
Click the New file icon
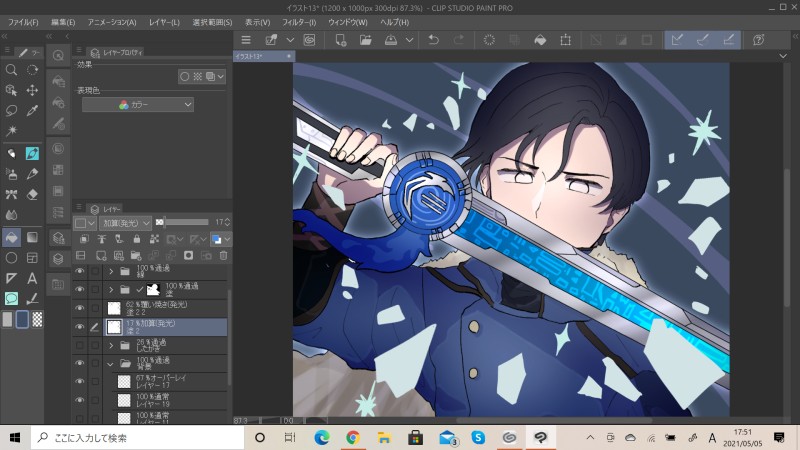pos(340,40)
